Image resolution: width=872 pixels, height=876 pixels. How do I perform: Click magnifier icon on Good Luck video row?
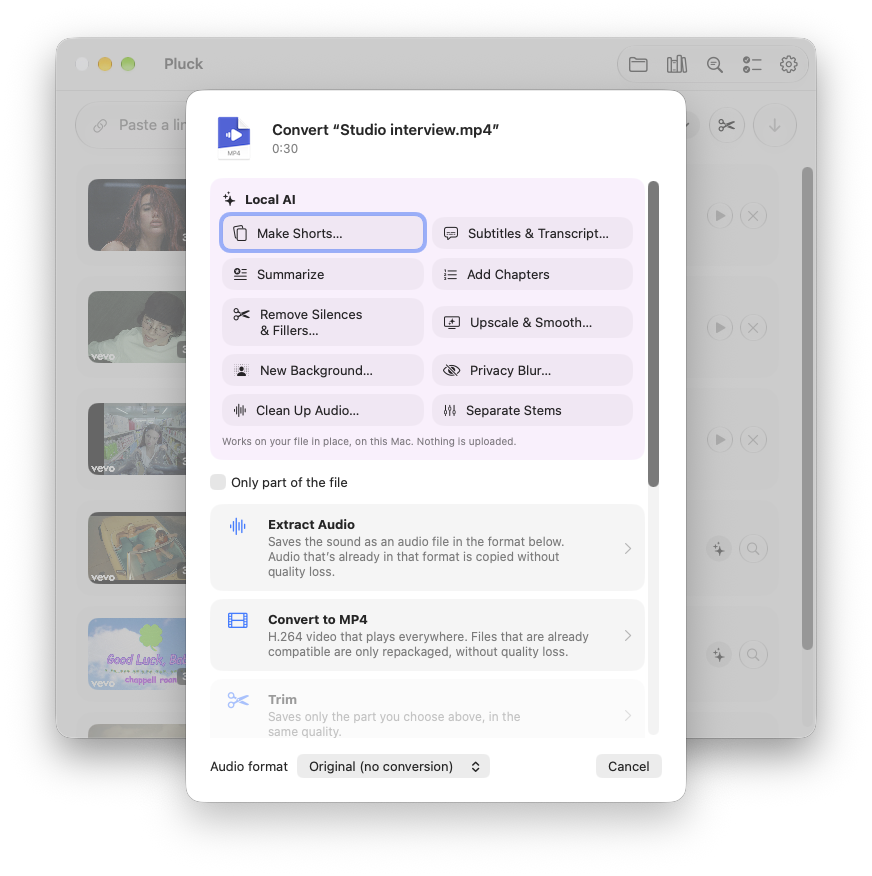pyautogui.click(x=753, y=655)
